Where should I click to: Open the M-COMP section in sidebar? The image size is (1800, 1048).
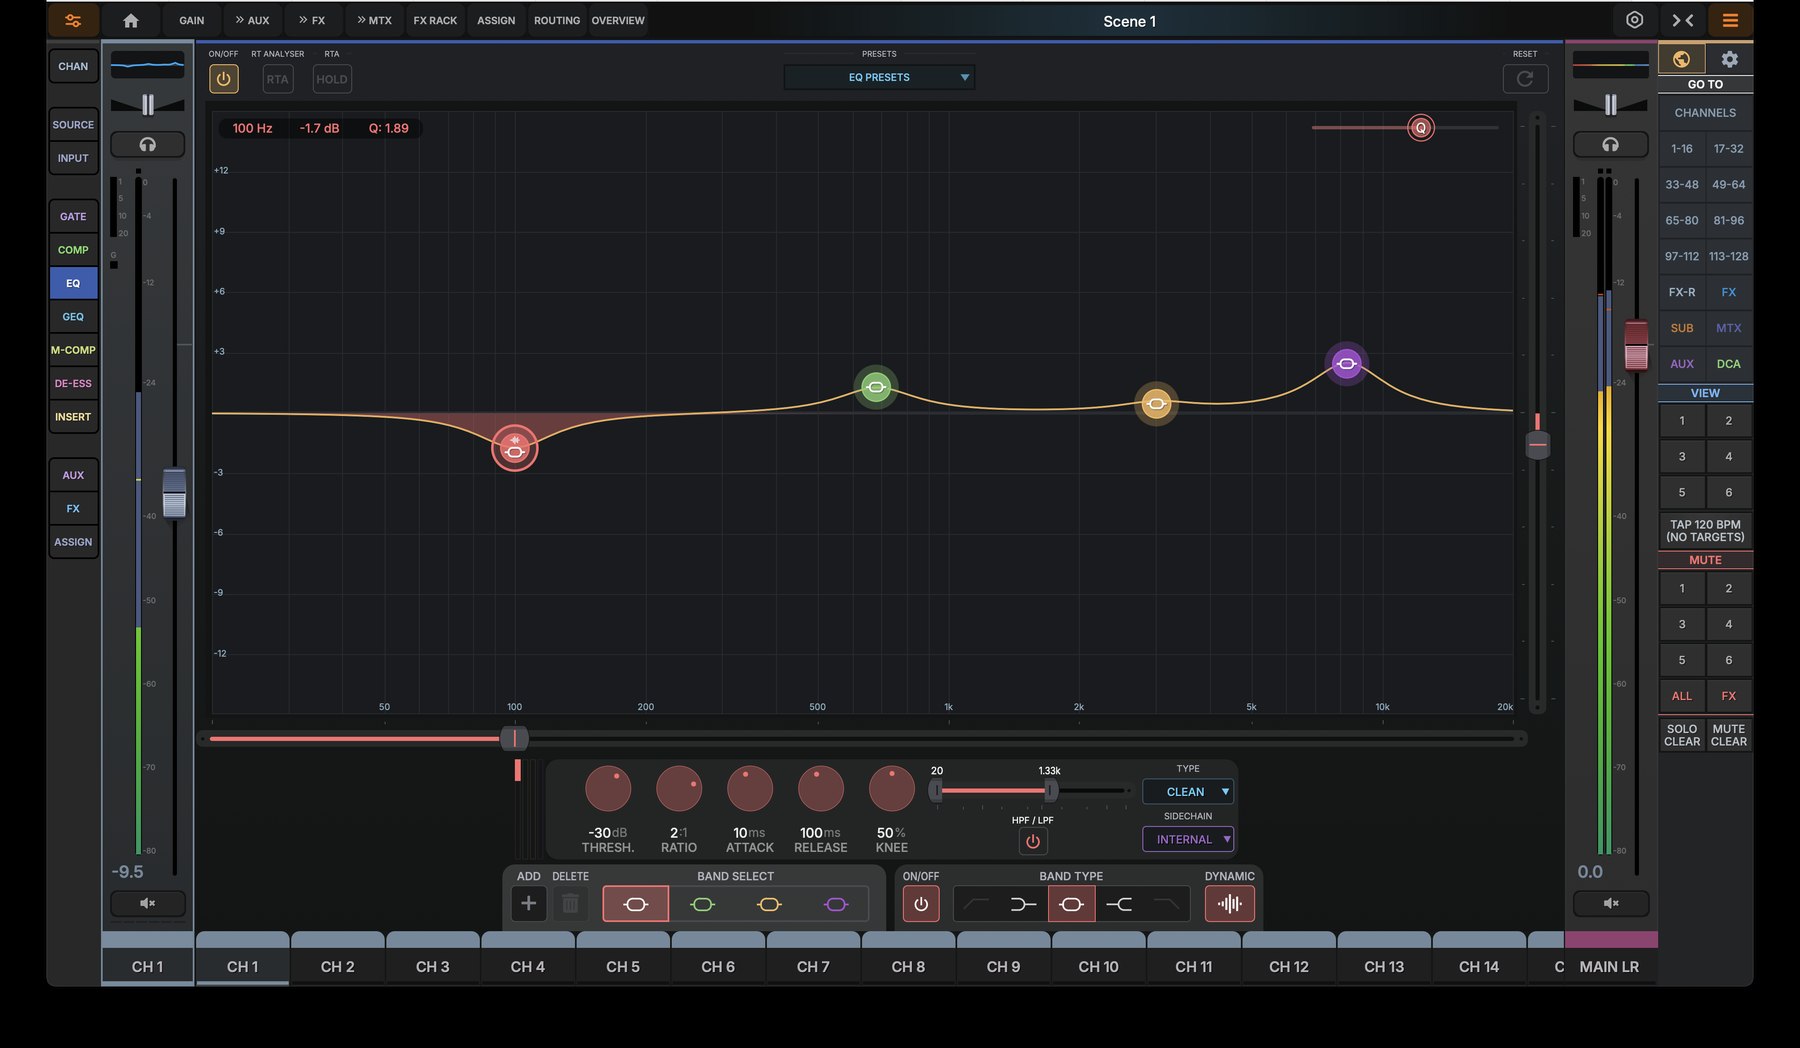pos(73,350)
